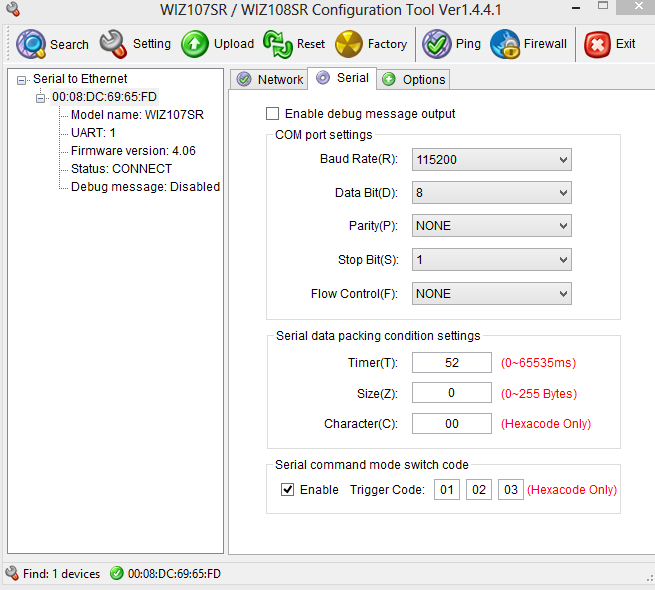The height and width of the screenshot is (590, 655).
Task: Open the Data Bit dropdown
Action: [x=492, y=193]
